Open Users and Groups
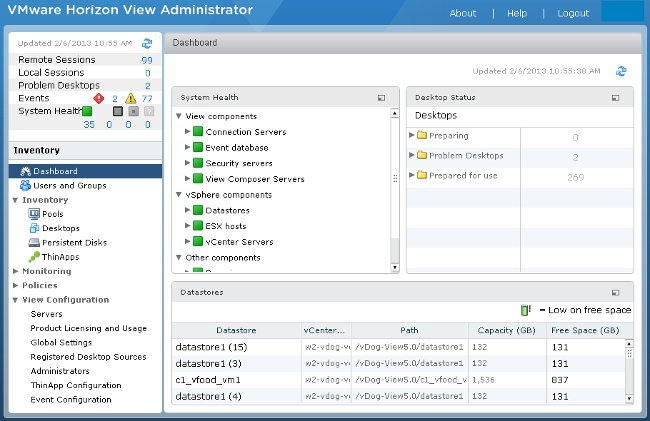The height and width of the screenshot is (421, 650). [x=70, y=185]
